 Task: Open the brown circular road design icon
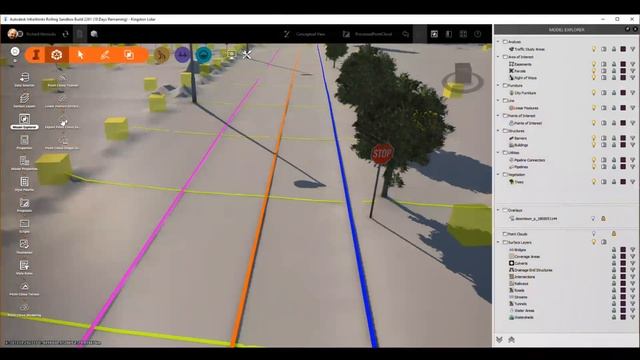[162, 55]
